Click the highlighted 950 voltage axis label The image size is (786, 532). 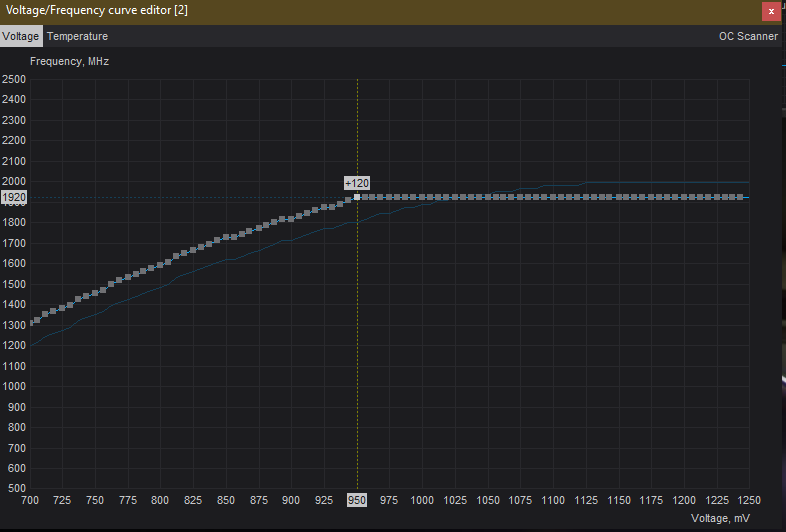(x=356, y=500)
